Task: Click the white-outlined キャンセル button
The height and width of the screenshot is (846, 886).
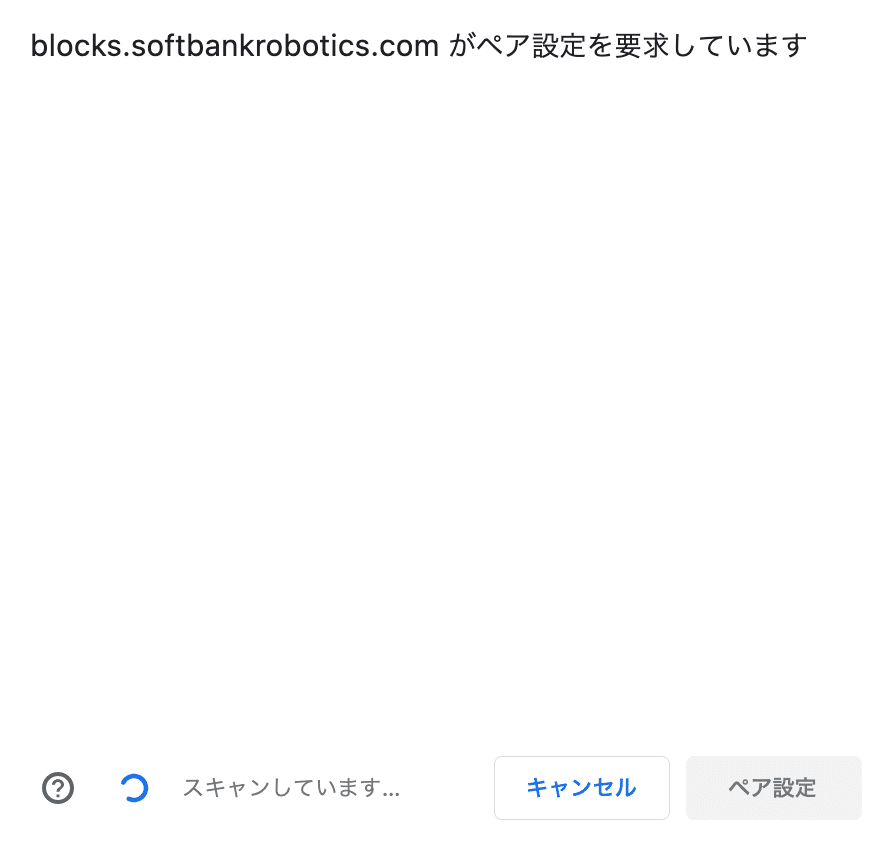Action: [581, 788]
